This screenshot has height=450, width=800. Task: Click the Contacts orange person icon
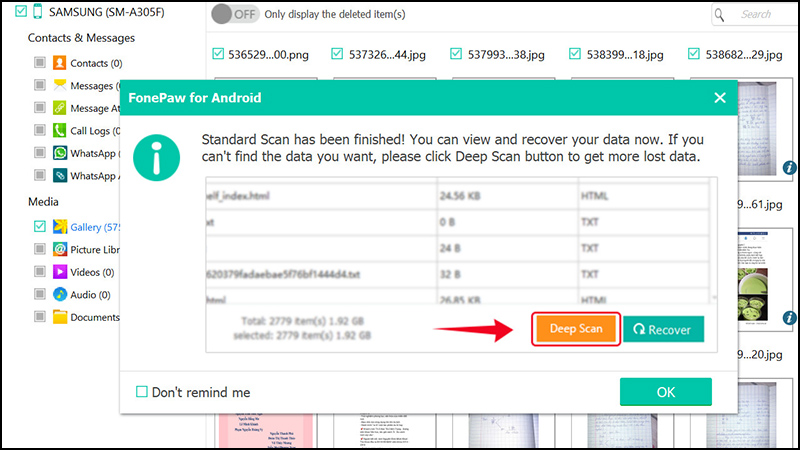[x=60, y=63]
